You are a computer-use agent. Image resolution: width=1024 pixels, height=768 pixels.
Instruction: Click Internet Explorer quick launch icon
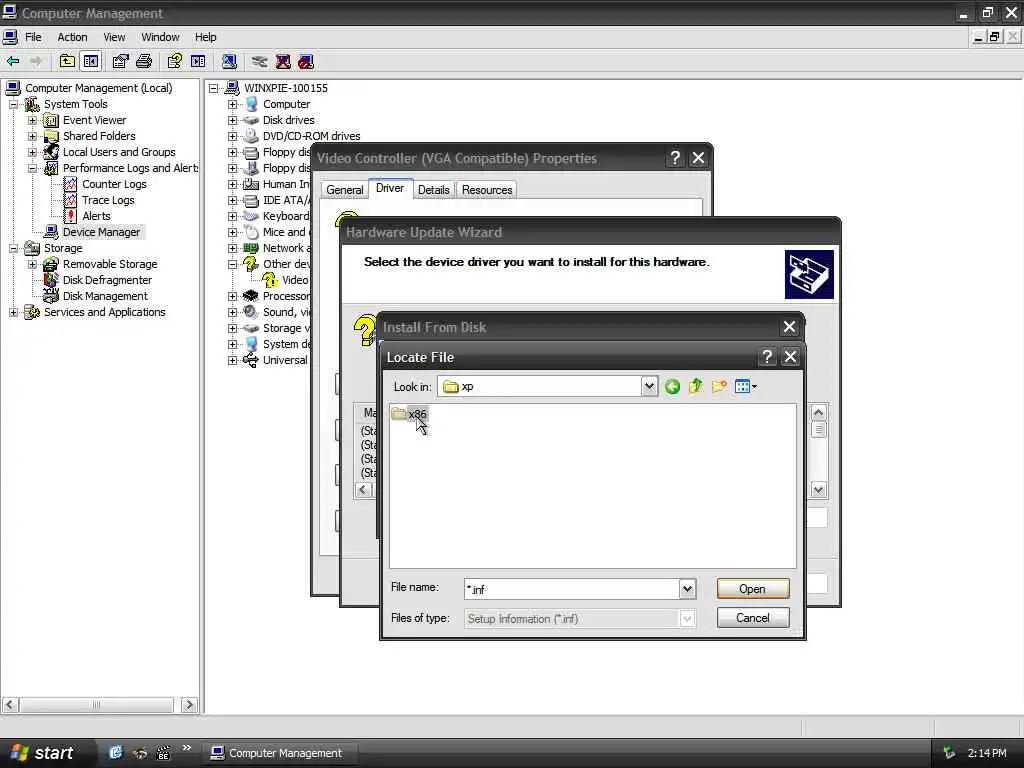[116, 752]
